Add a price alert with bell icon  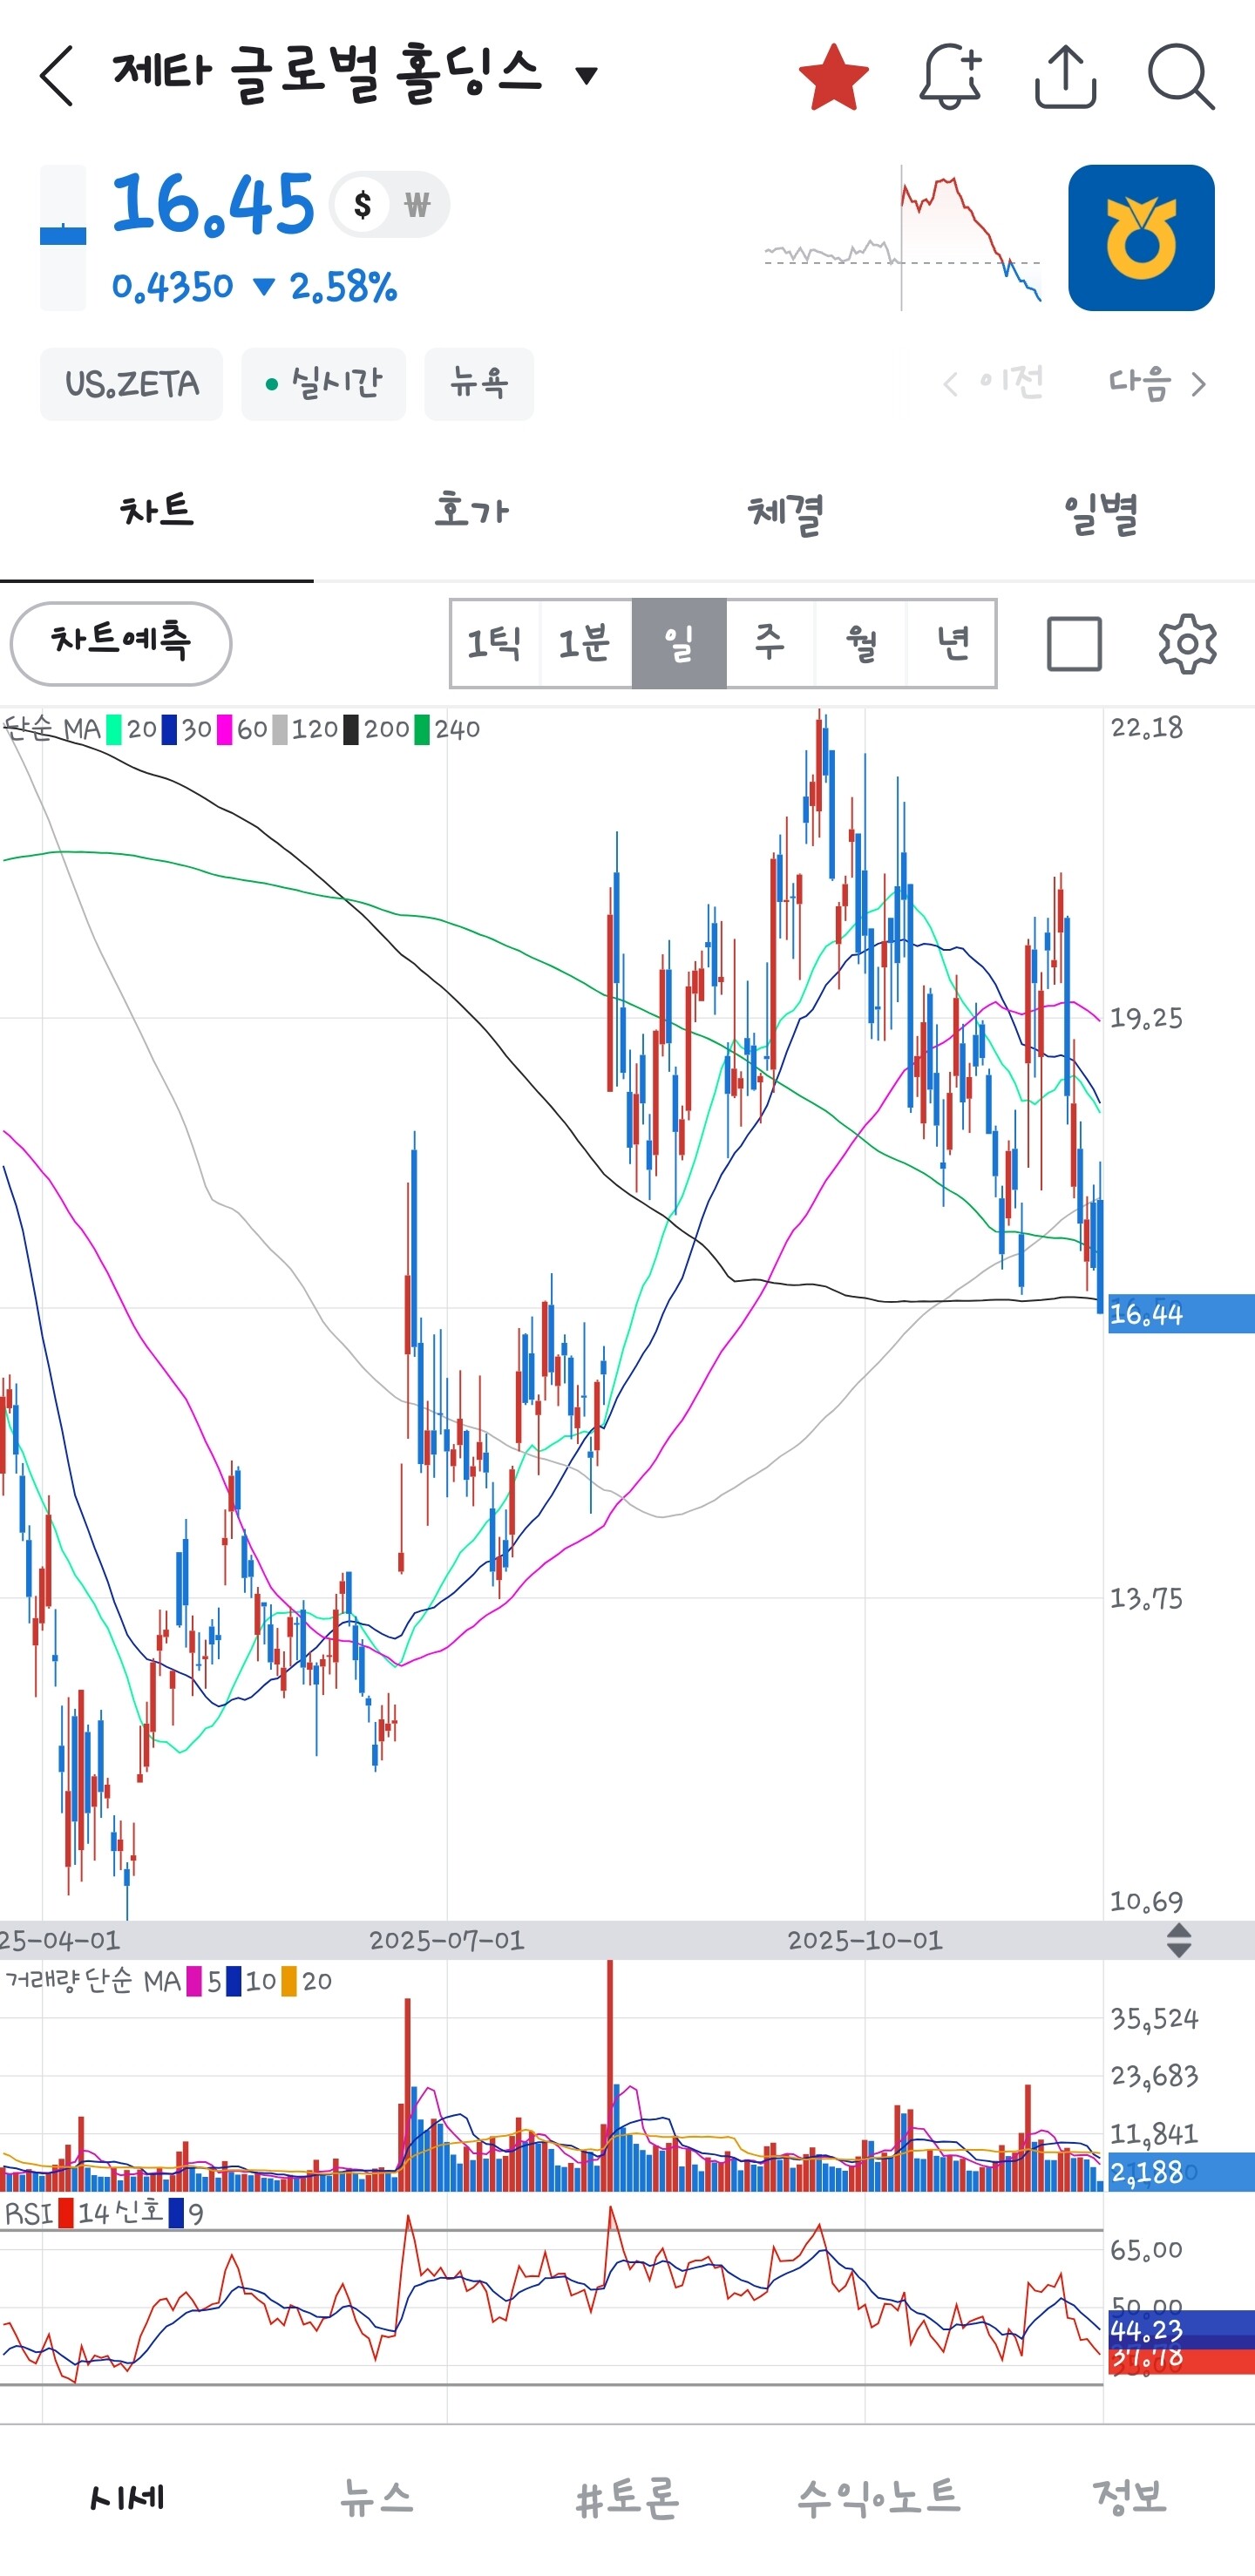click(x=950, y=76)
